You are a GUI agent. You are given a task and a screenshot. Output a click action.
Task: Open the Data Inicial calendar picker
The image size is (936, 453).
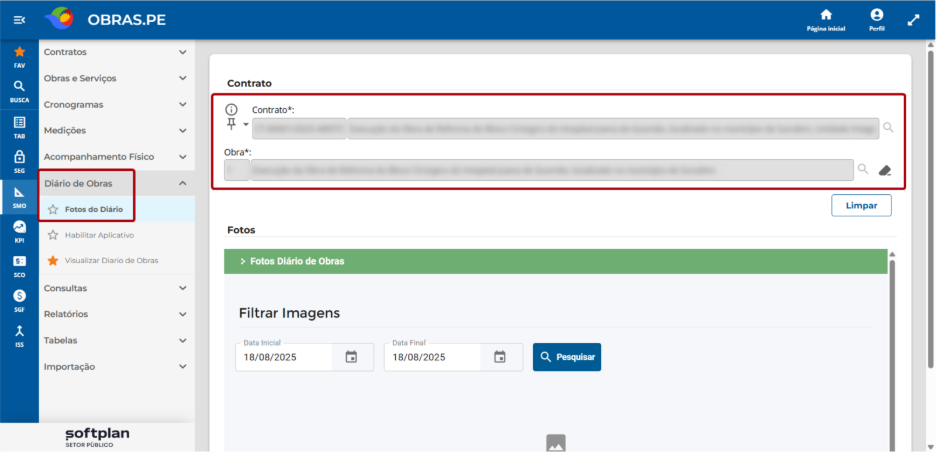tap(351, 357)
